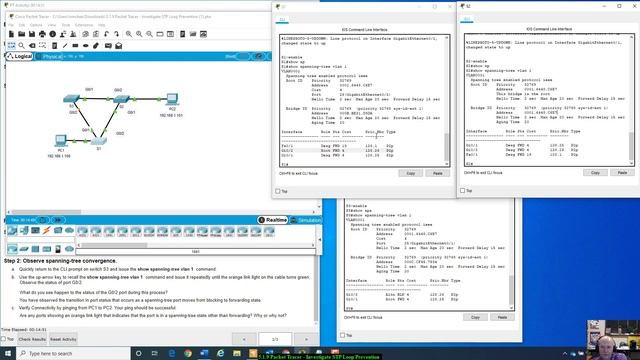This screenshot has width=640, height=360.
Task: Click the Paste clipboard icon in toolbar
Action: (x=96, y=34)
